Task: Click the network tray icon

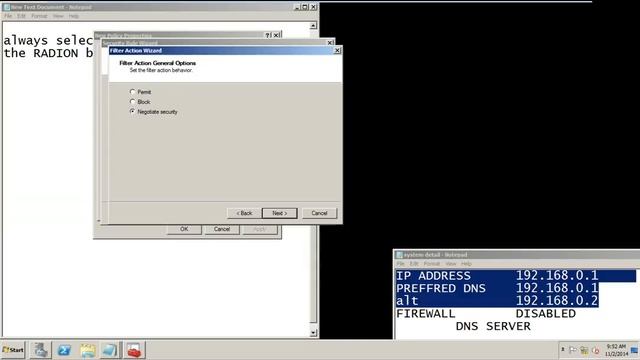Action: tap(584, 350)
